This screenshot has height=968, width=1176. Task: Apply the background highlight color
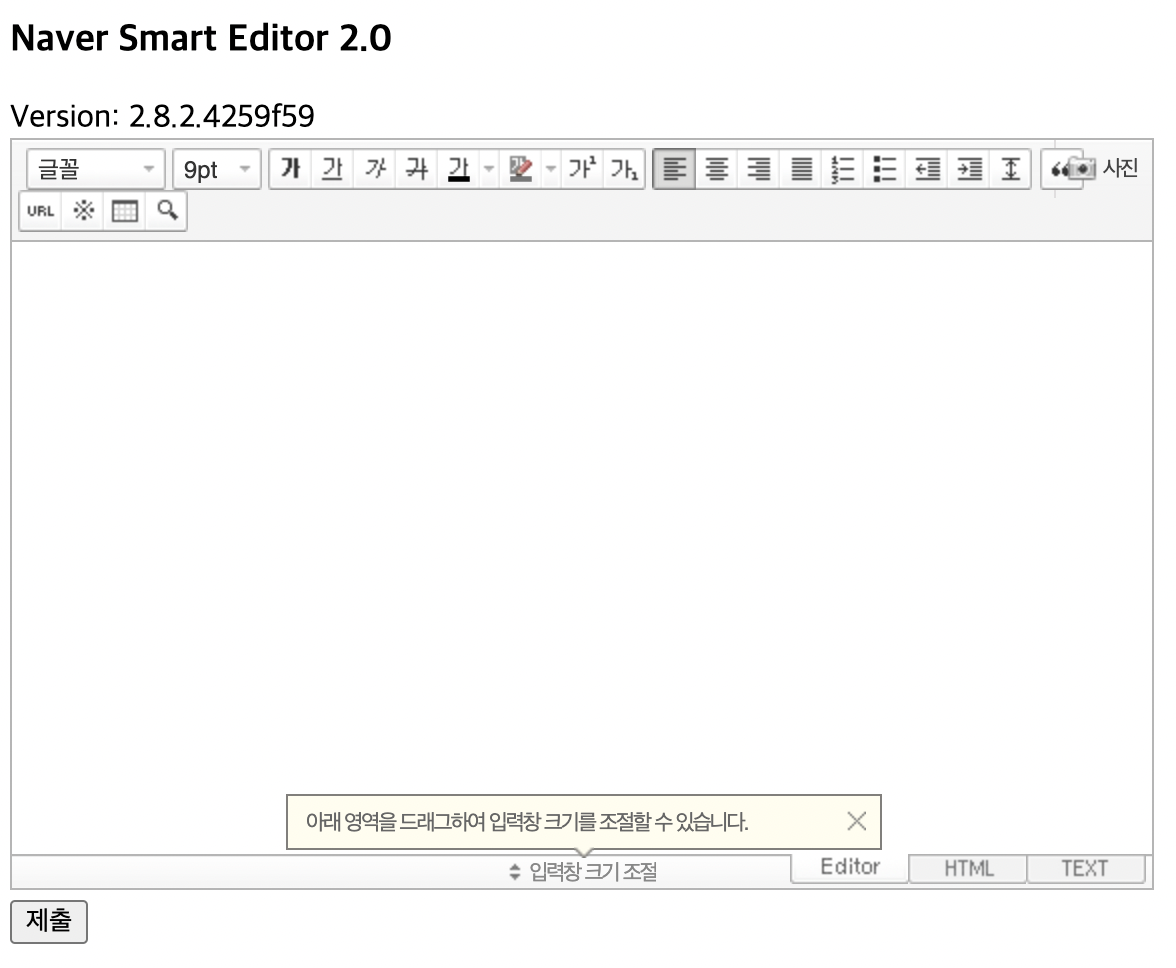[x=520, y=169]
